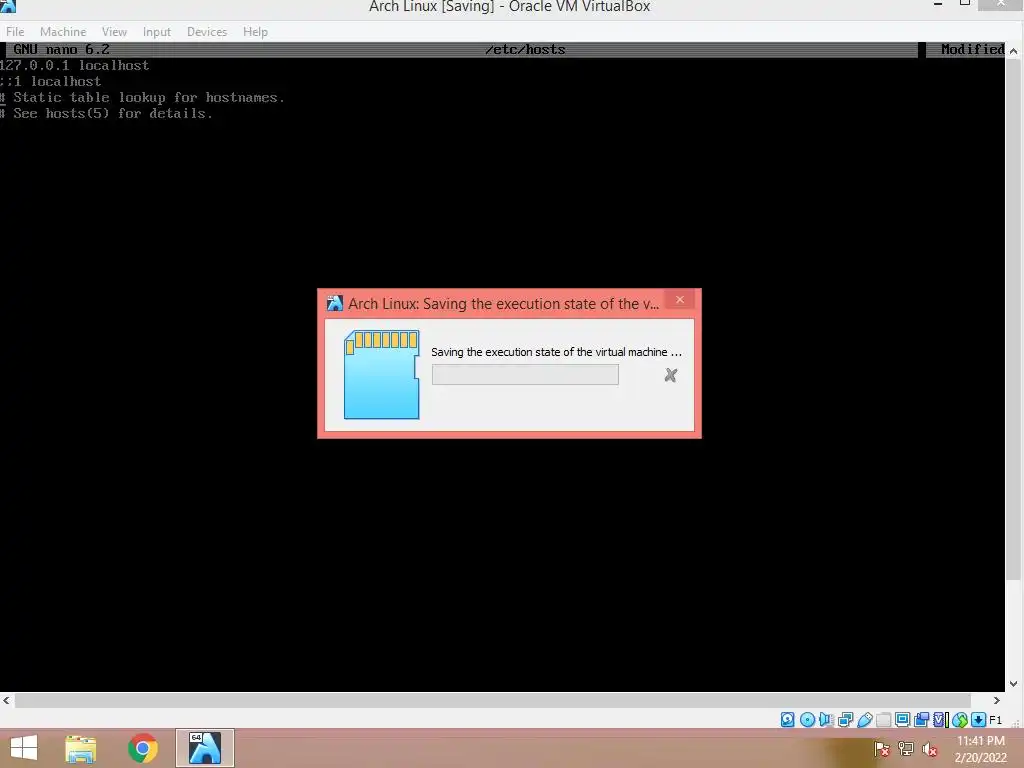The width and height of the screenshot is (1024, 768).
Task: Open the Devices menu
Action: [207, 31]
